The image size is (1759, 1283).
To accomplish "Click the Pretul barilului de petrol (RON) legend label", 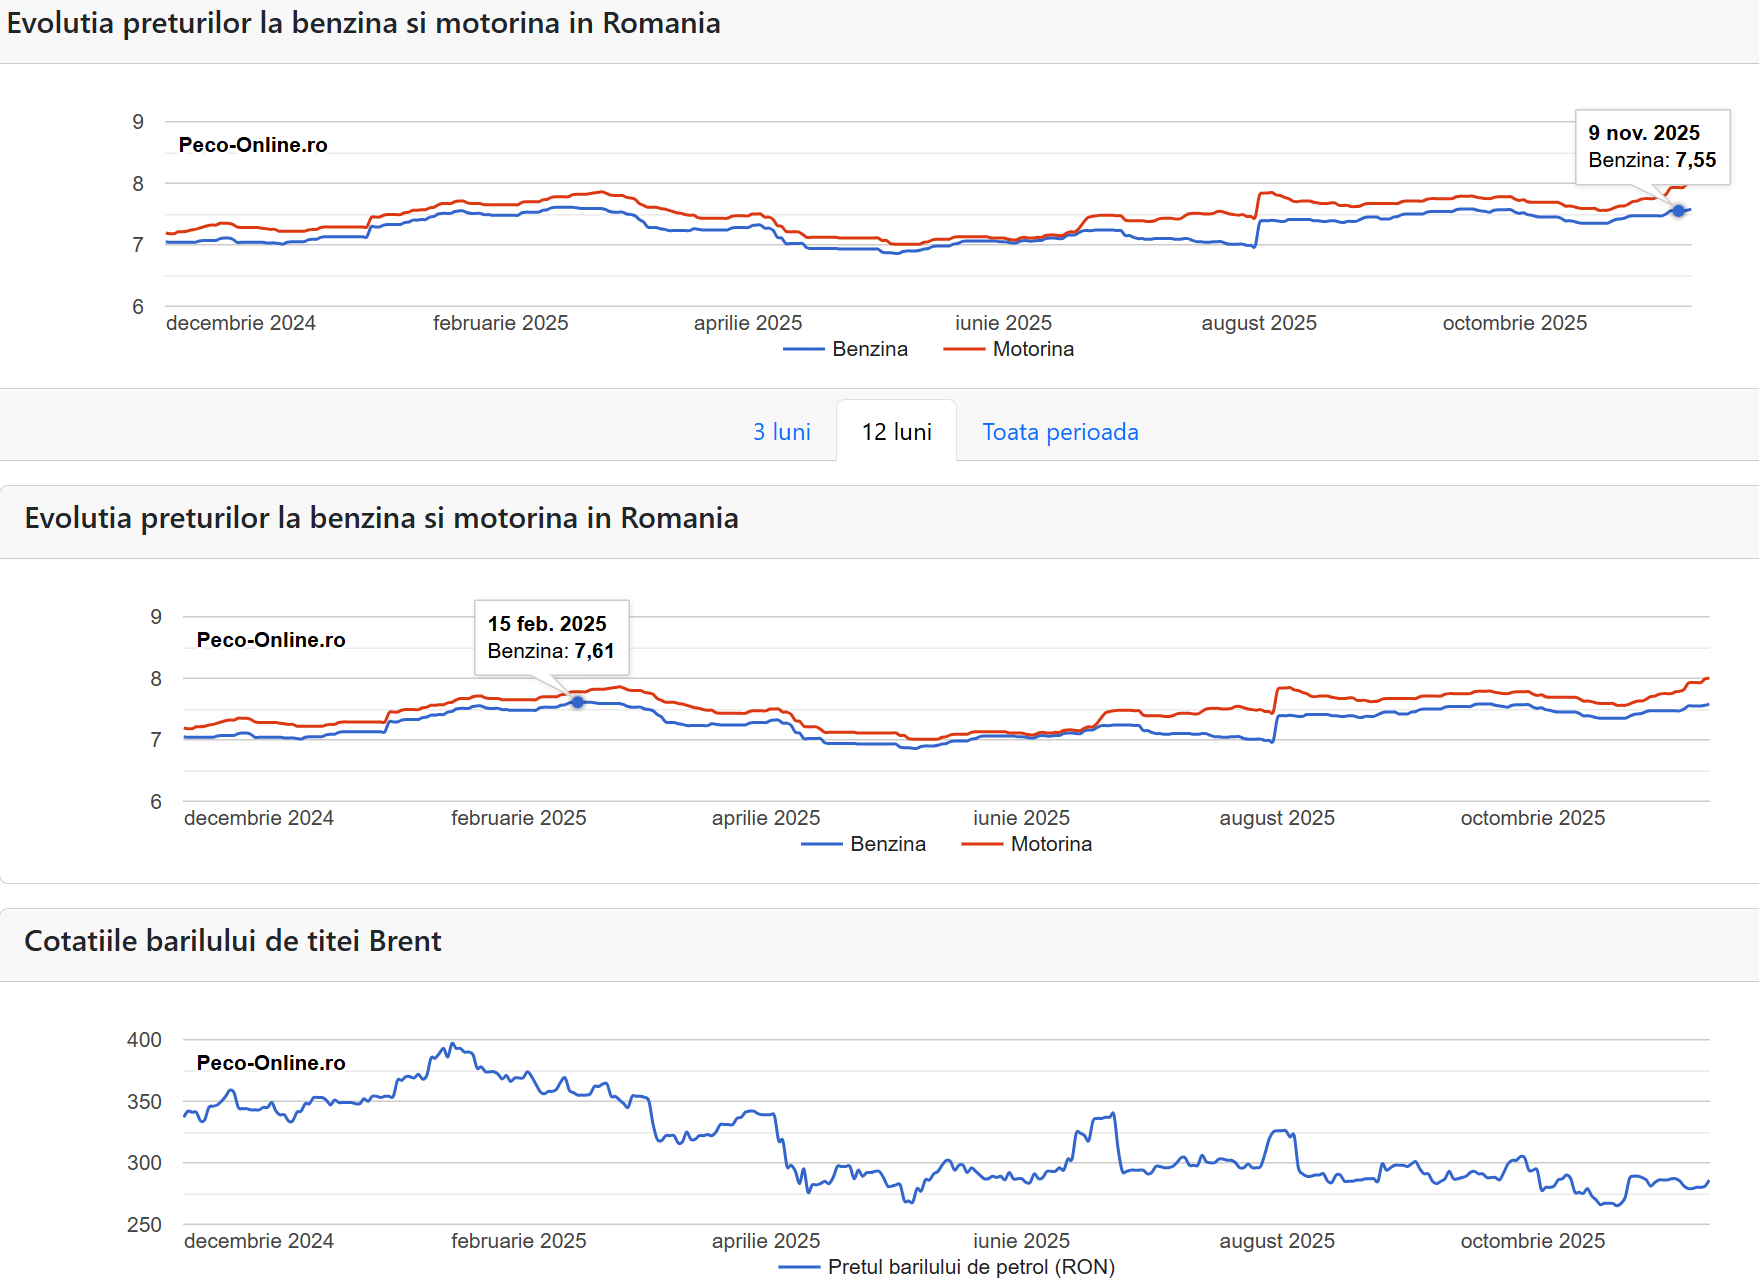I will pos(970,1267).
